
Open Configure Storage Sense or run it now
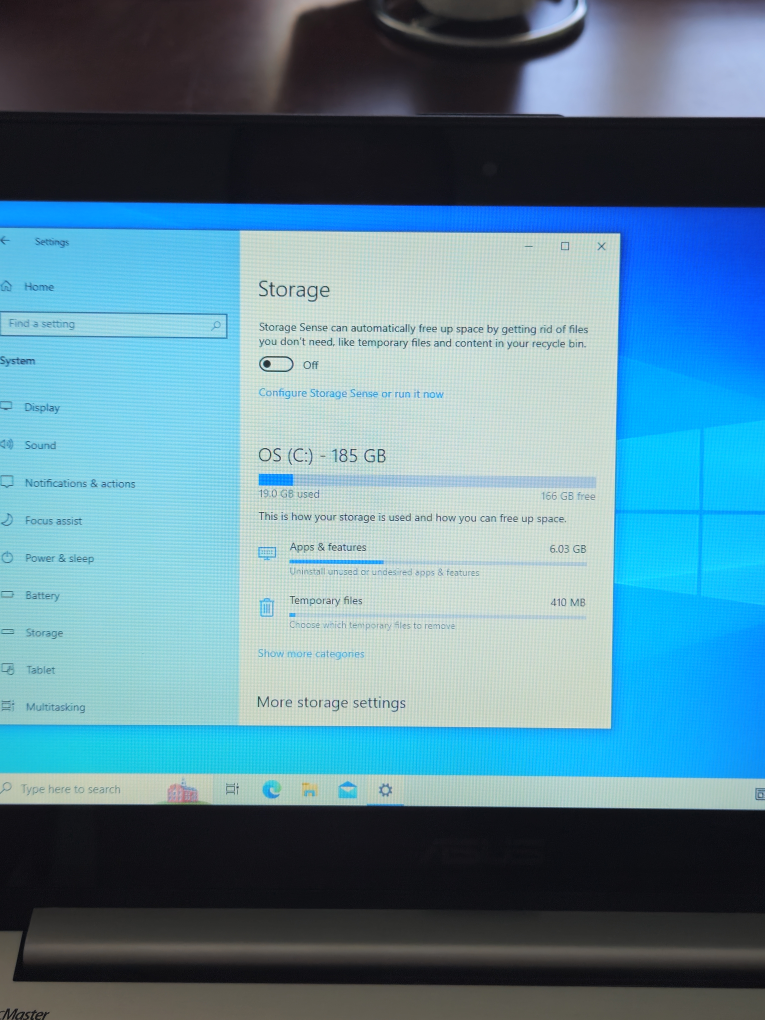pyautogui.click(x=351, y=394)
